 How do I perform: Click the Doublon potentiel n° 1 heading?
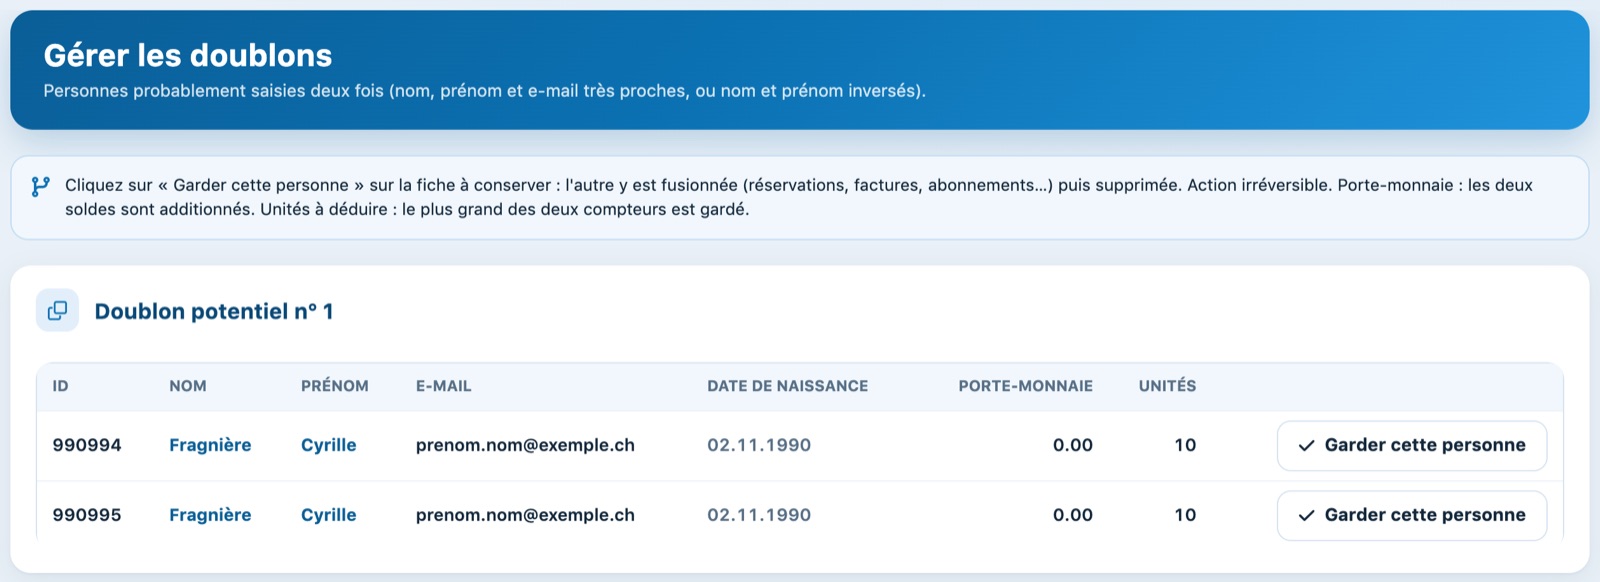[x=214, y=311]
